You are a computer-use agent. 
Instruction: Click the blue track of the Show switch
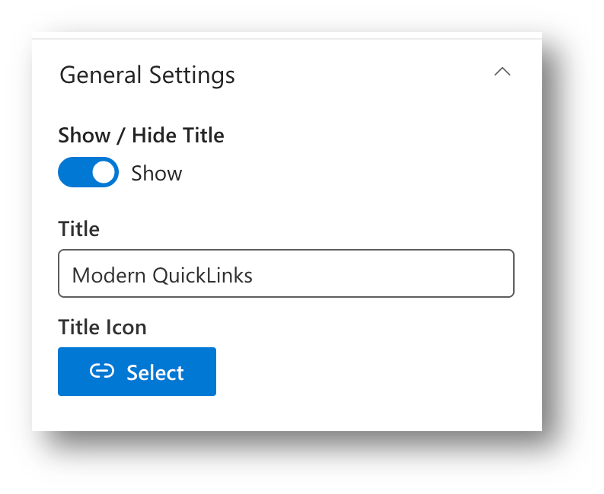pos(74,173)
